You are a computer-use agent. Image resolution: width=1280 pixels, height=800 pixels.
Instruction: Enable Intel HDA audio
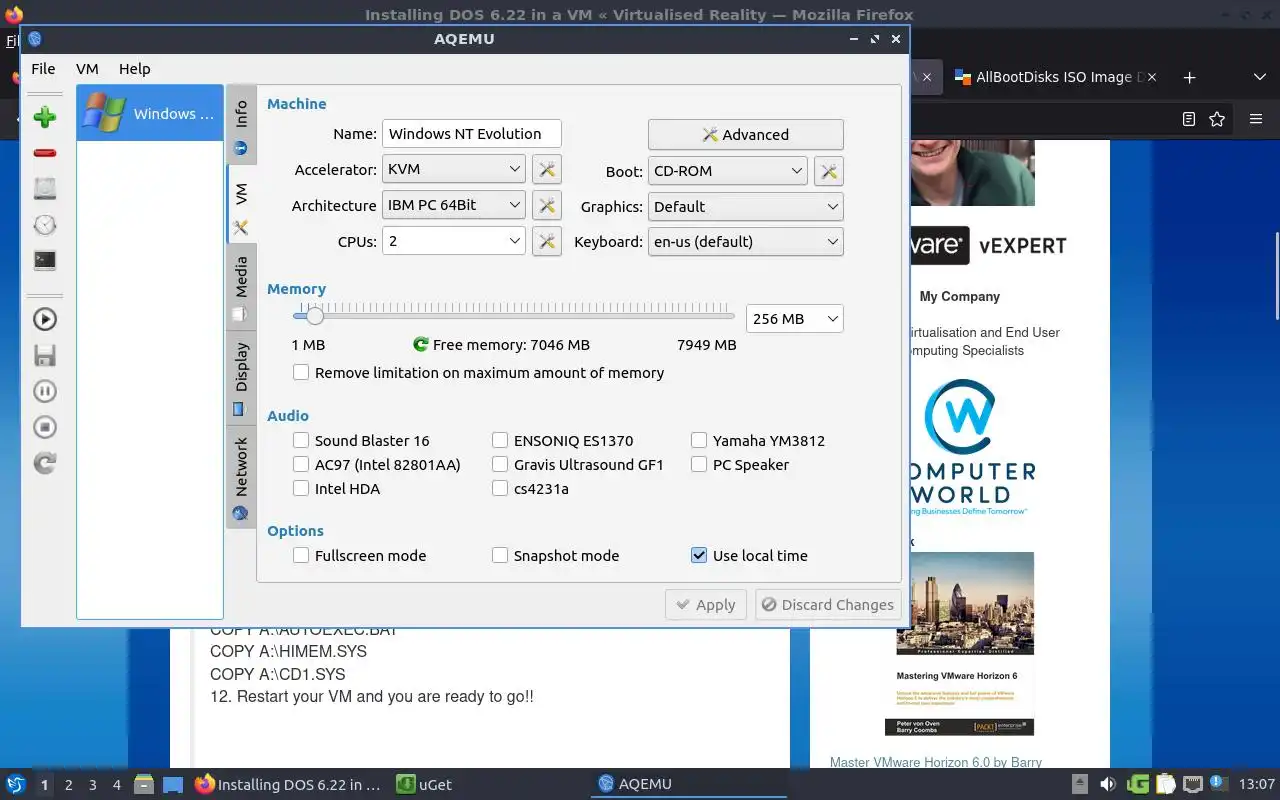pos(301,488)
